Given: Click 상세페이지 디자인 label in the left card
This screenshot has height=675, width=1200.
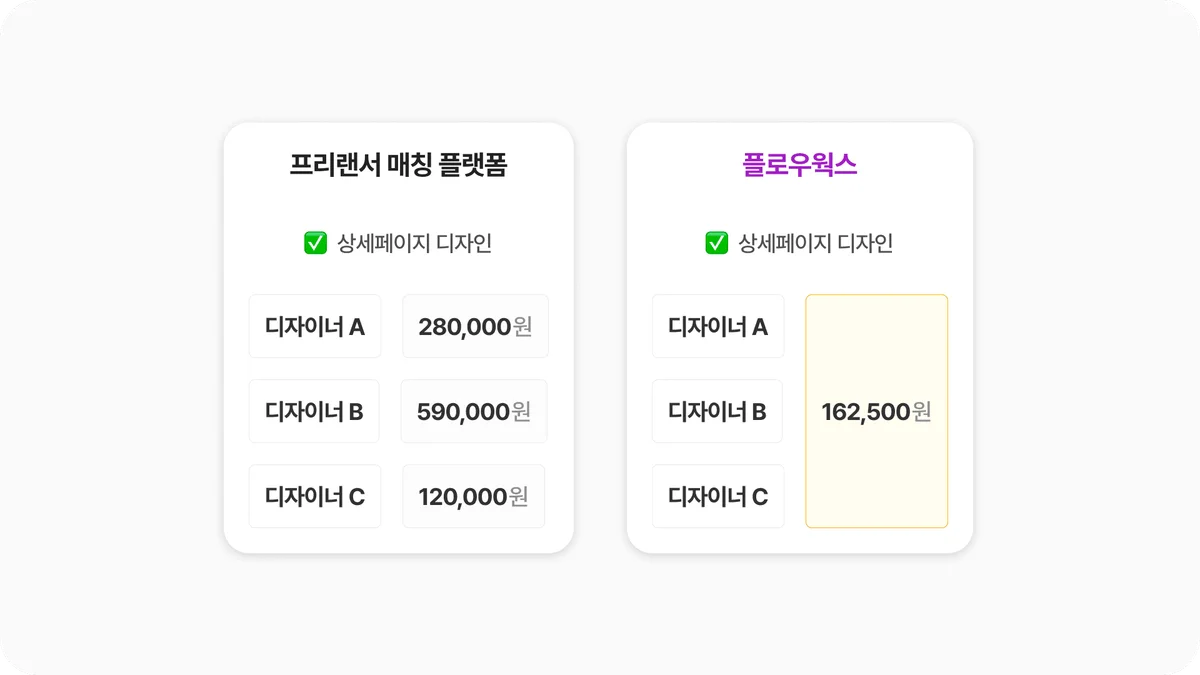Looking at the screenshot, I should tap(414, 243).
